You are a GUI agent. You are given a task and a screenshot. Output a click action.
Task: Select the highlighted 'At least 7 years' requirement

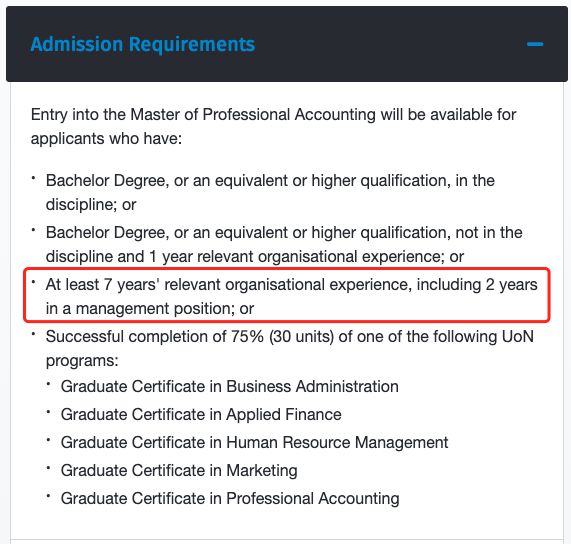[x=287, y=295]
